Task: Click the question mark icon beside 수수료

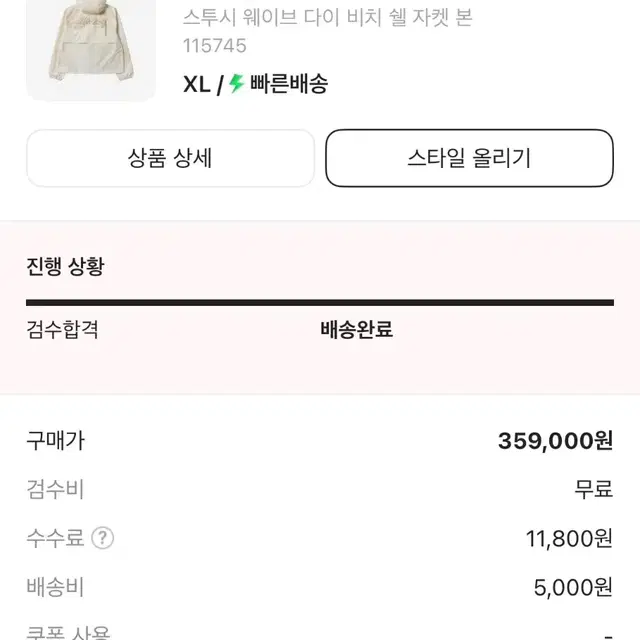Action: pyautogui.click(x=103, y=539)
